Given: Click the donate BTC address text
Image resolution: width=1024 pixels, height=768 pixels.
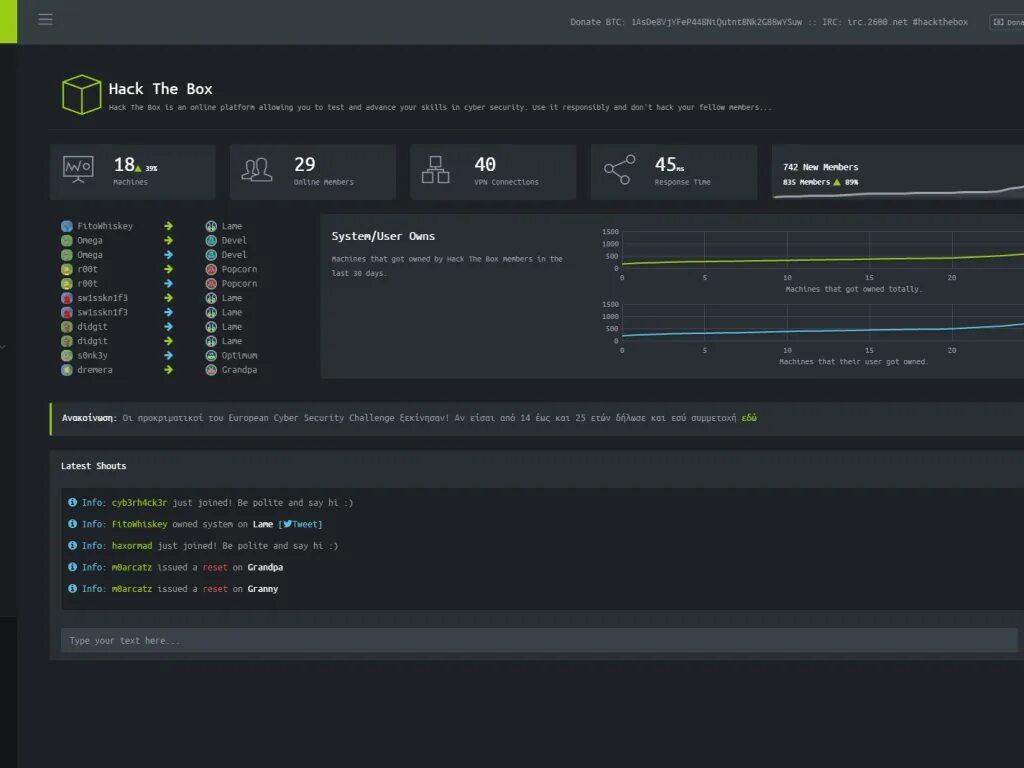Looking at the screenshot, I should tap(716, 22).
